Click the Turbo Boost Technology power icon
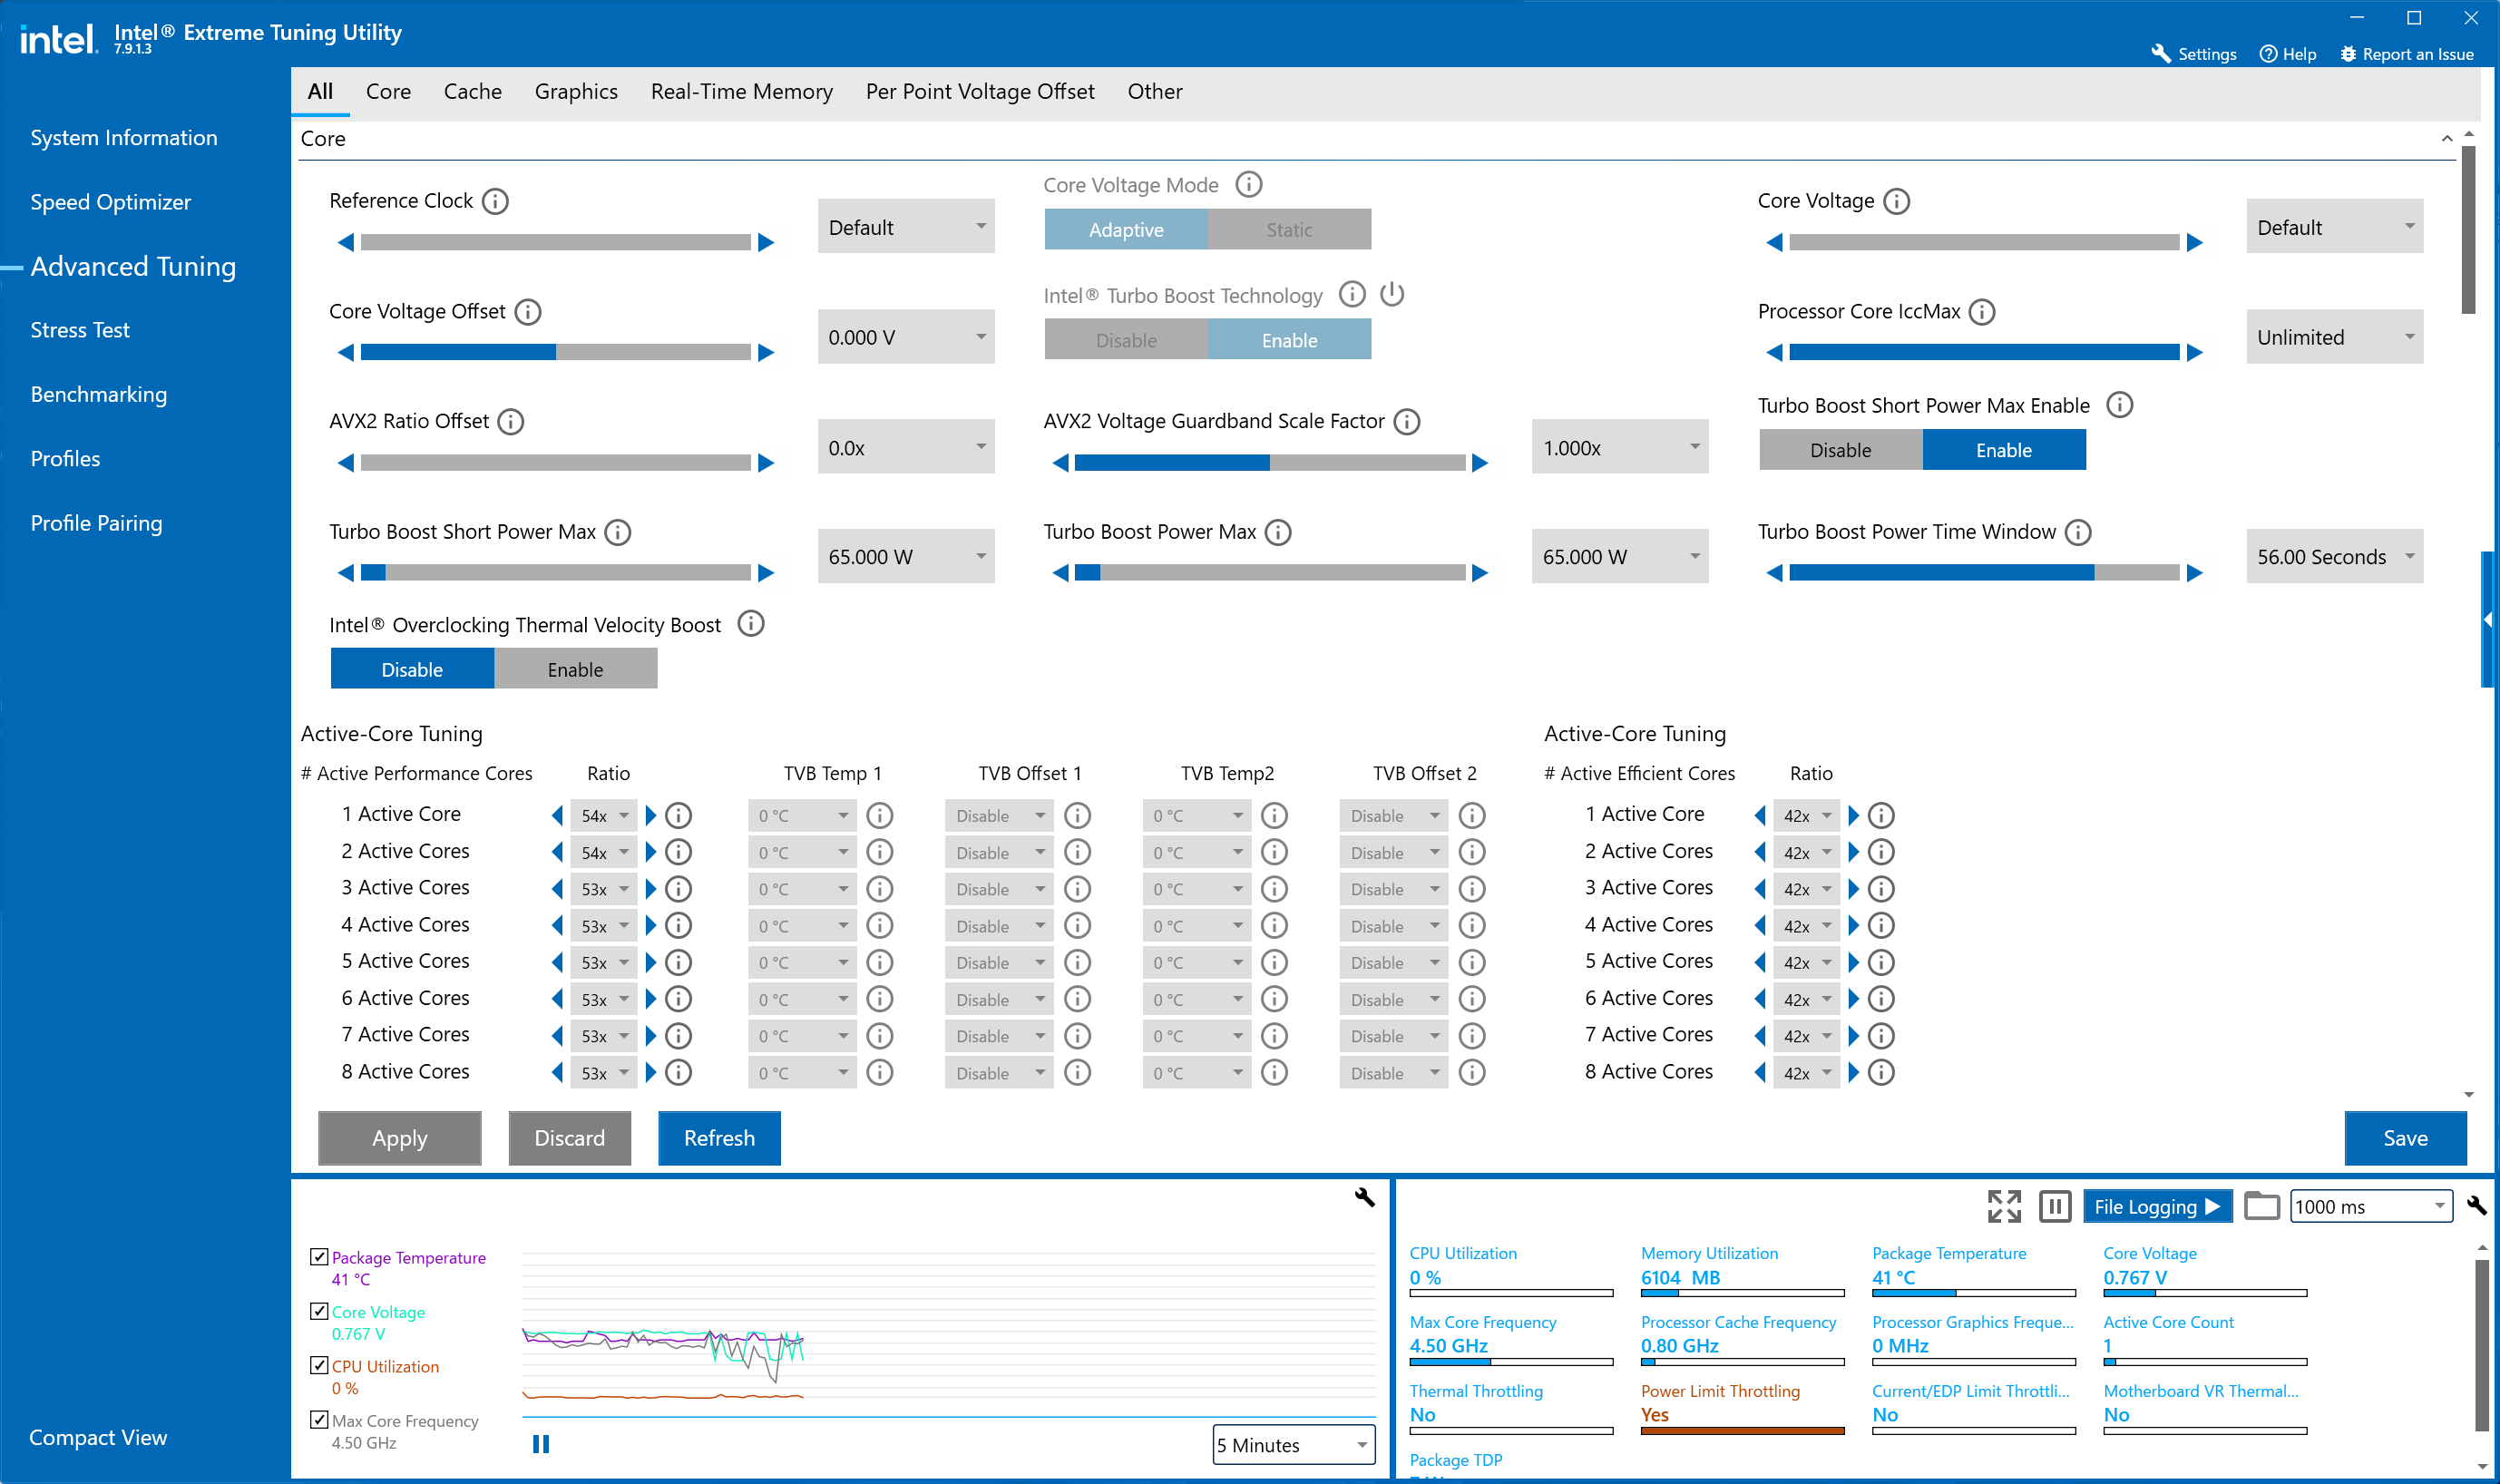Image resolution: width=2500 pixels, height=1484 pixels. coord(1392,294)
